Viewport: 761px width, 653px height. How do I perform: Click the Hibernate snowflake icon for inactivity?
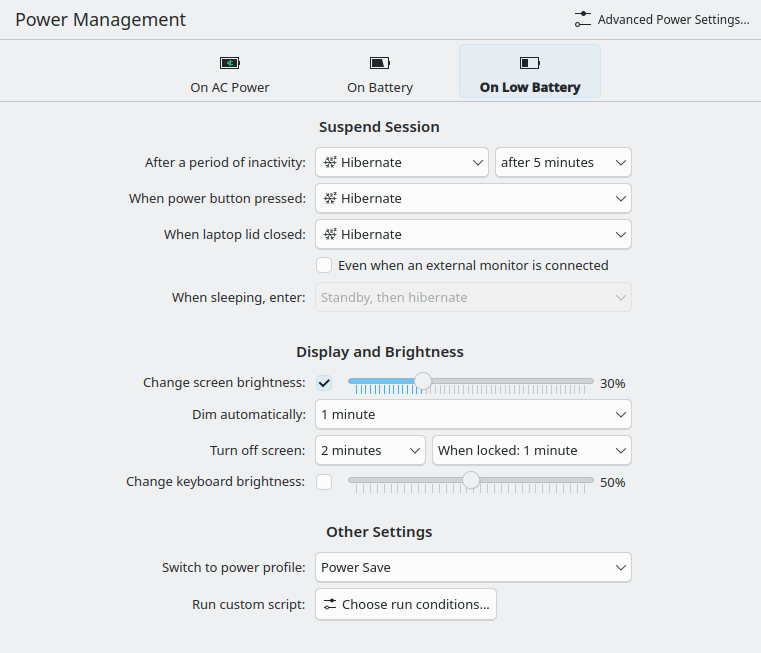click(329, 162)
